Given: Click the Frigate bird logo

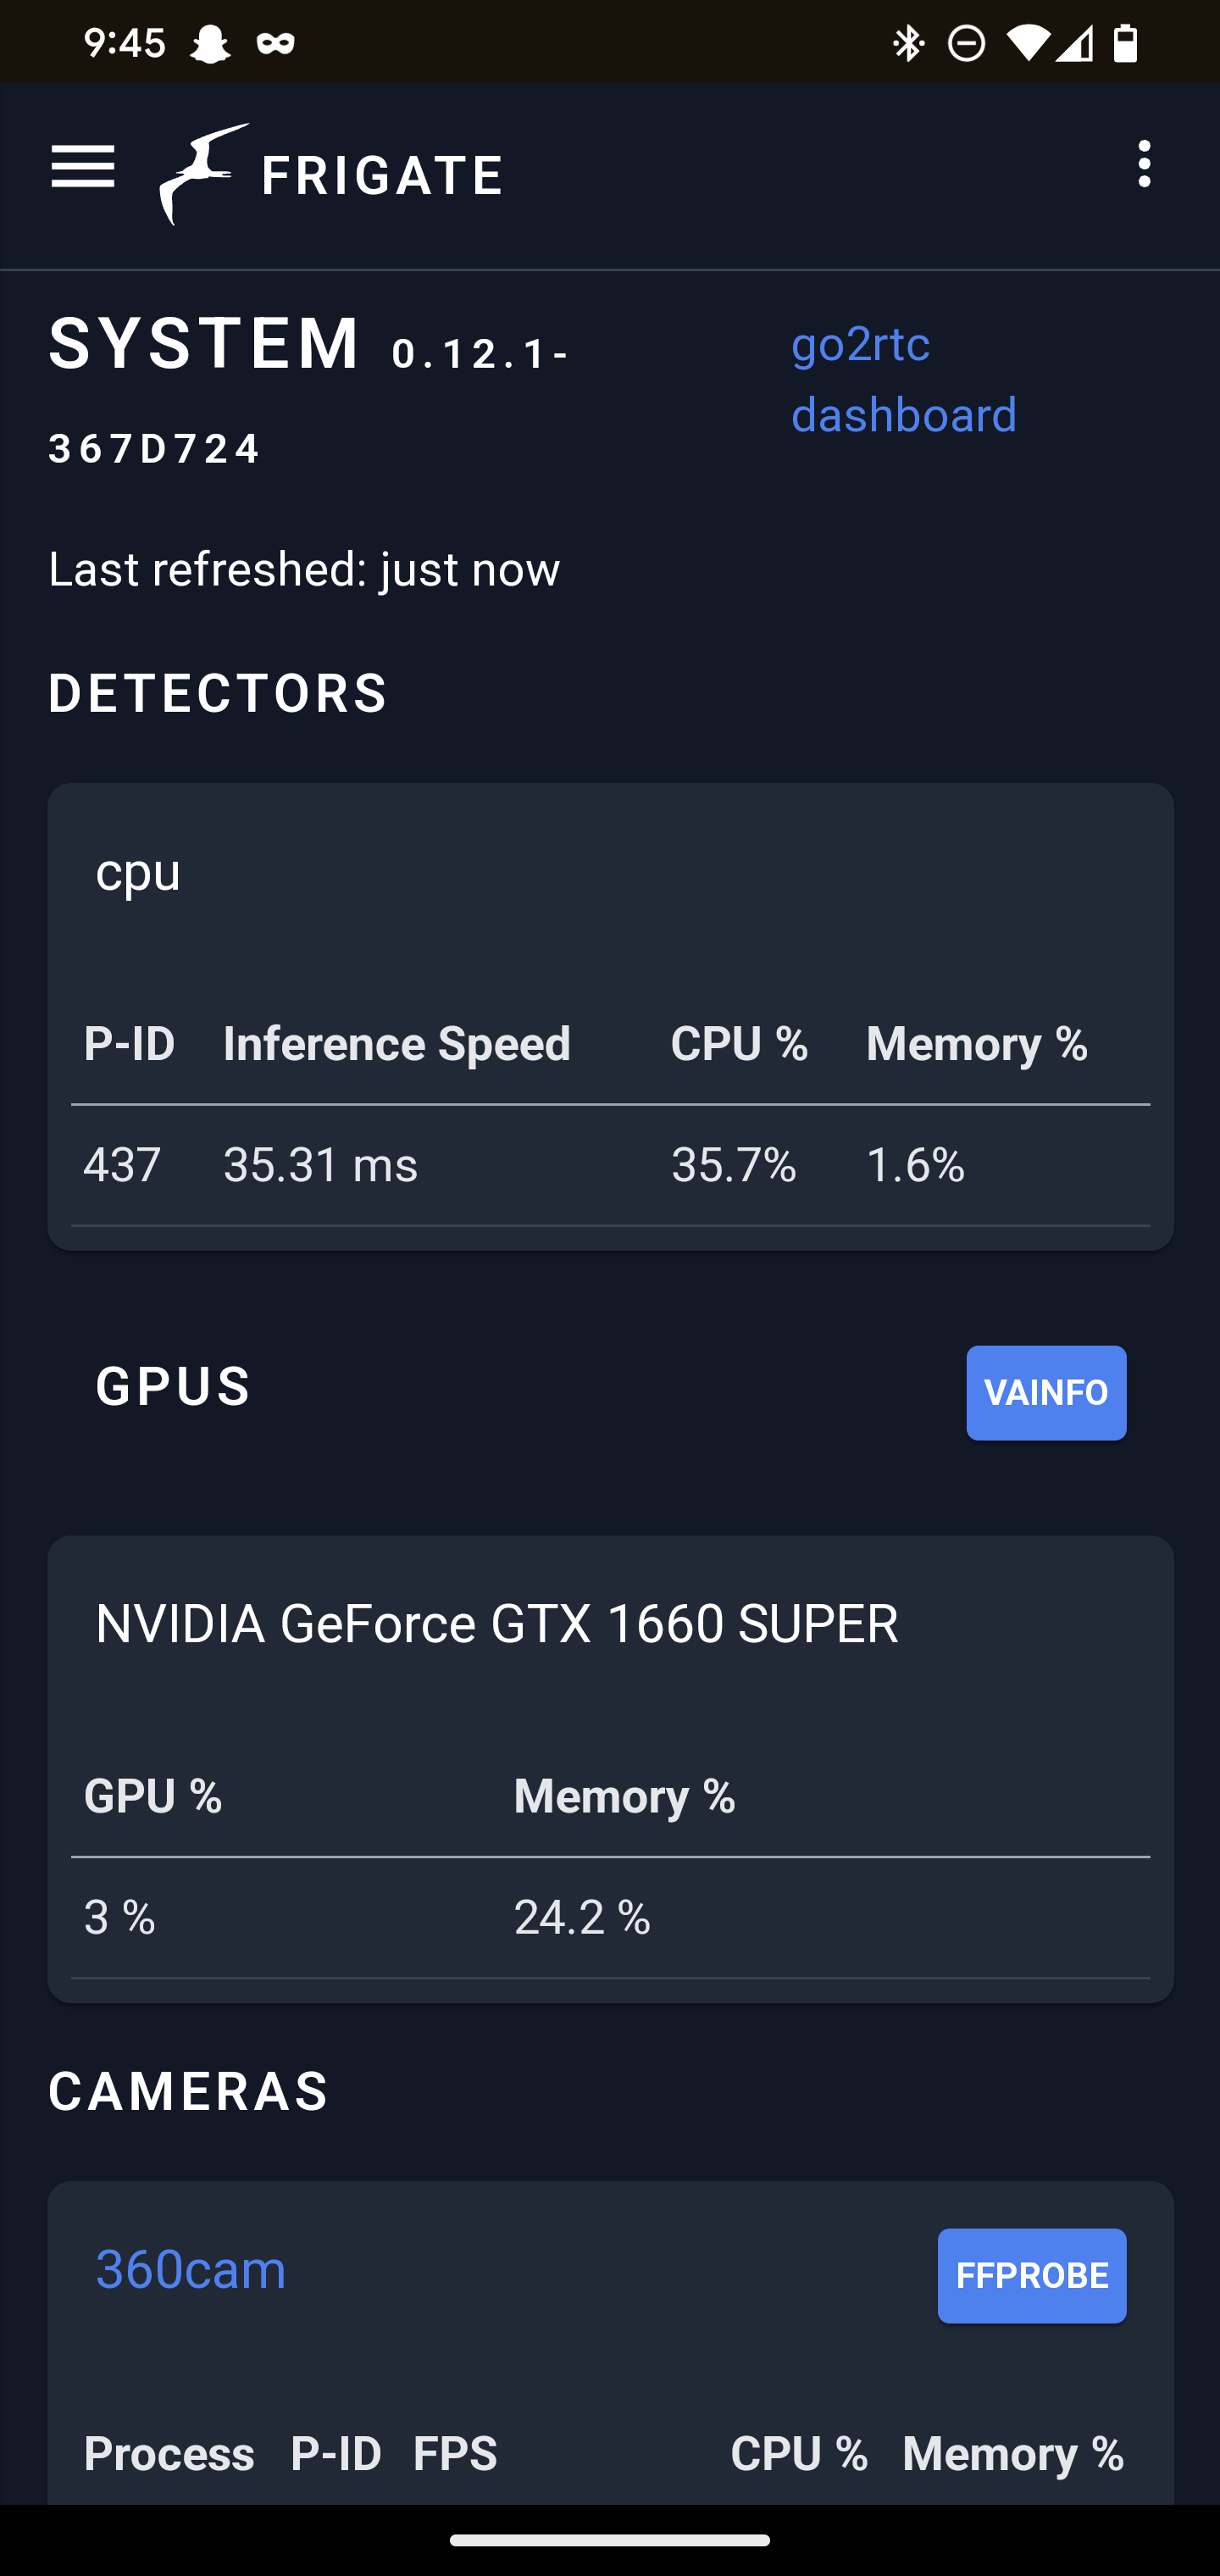Looking at the screenshot, I should 202,172.
